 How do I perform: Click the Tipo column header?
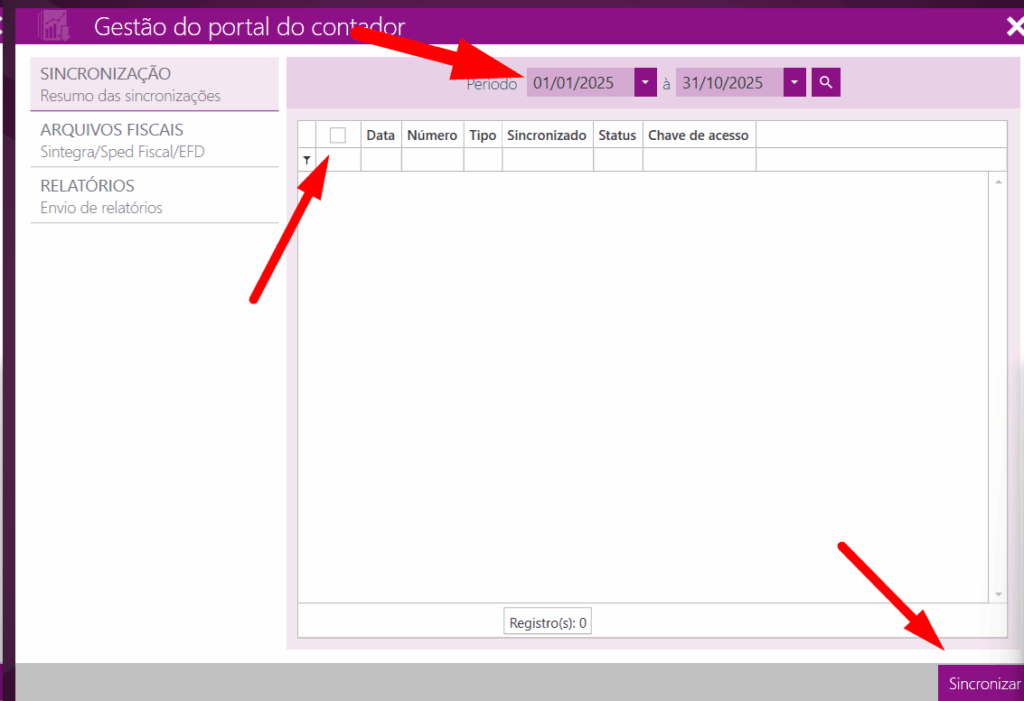[x=483, y=135]
